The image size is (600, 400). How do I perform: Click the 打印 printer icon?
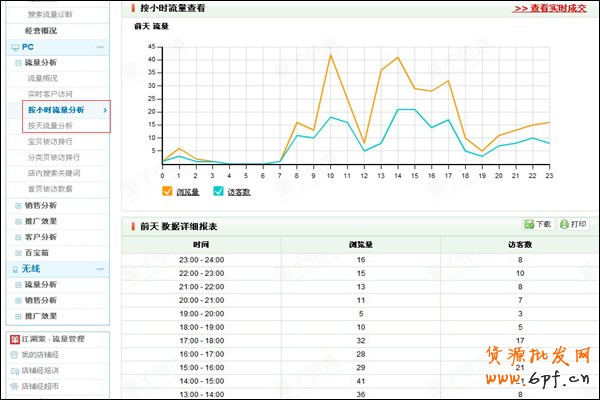coord(565,224)
